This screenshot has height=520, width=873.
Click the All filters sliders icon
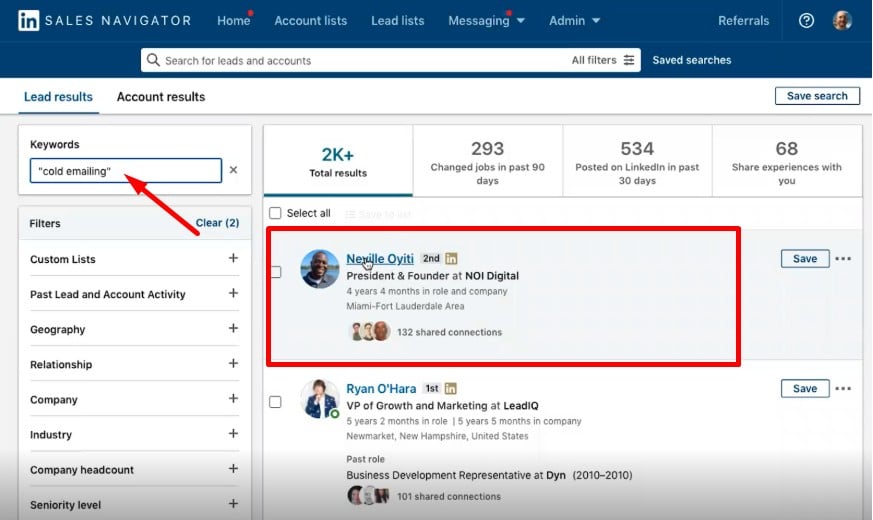pyautogui.click(x=629, y=60)
